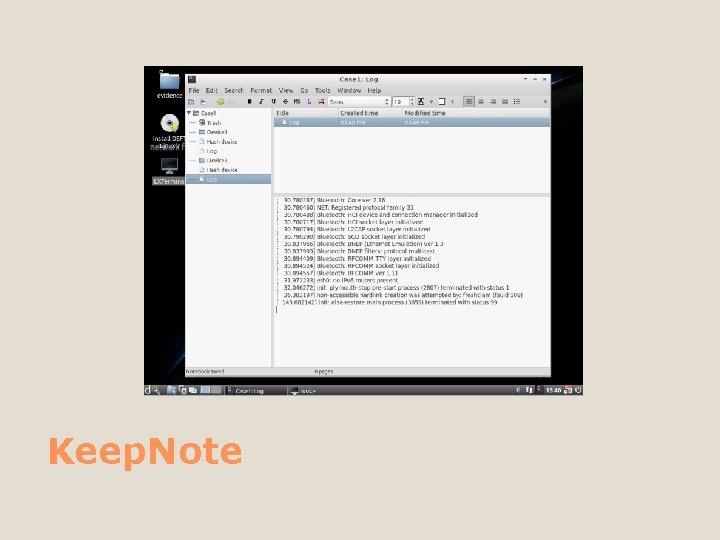Screen dimensions: 720x540
Task: Open the evidence folder on the desktop
Action: (x=169, y=85)
